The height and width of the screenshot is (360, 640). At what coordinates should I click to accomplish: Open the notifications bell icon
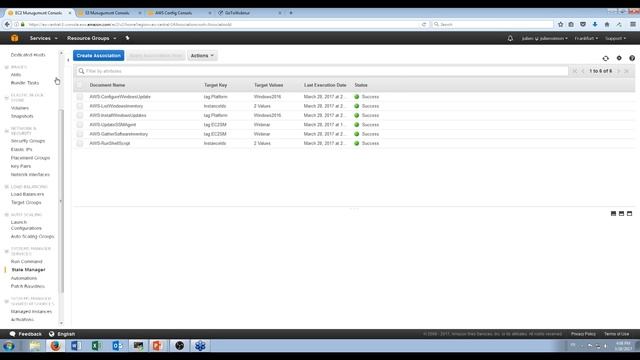510,38
